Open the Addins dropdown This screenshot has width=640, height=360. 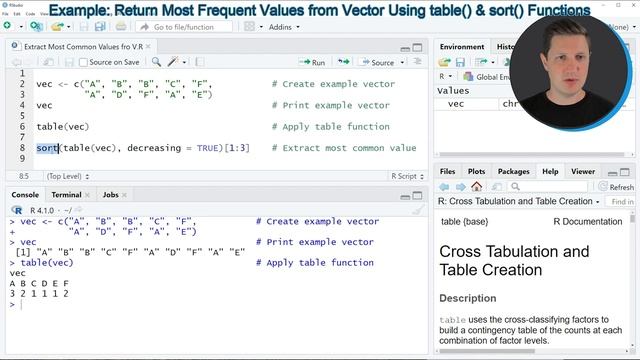(284, 27)
